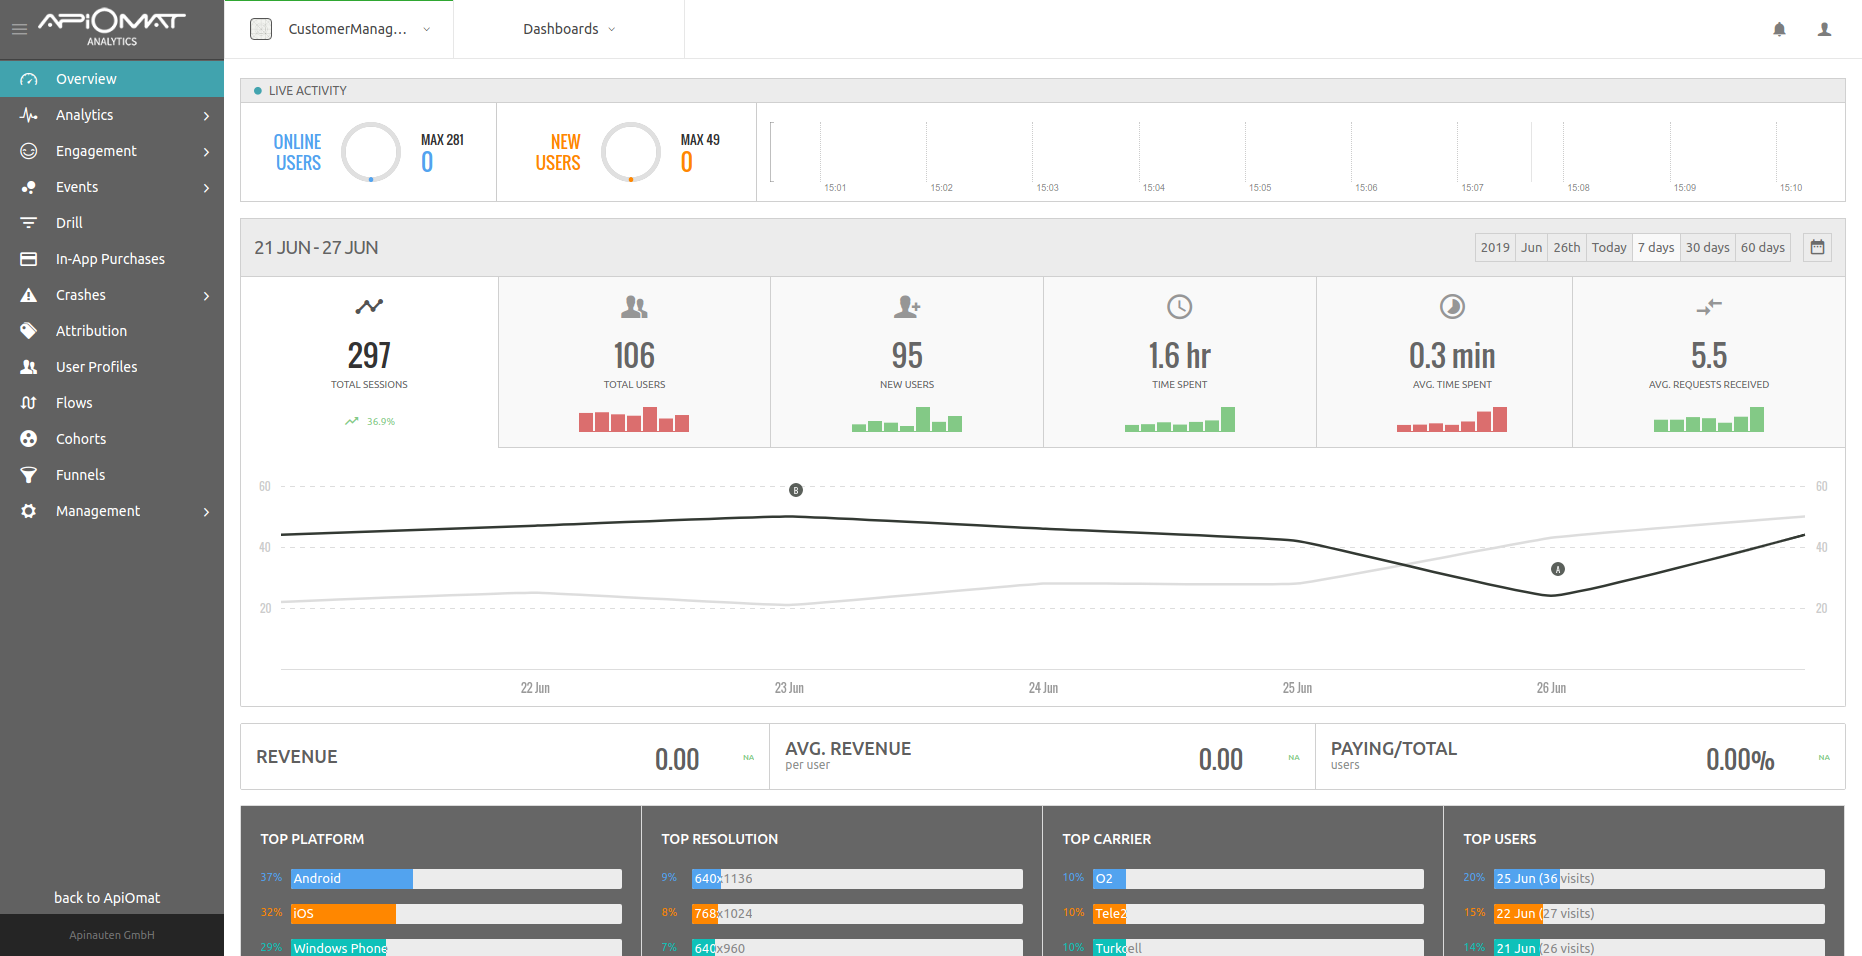1862x956 pixels.
Task: Click the Crashes warning triangle icon
Action: (x=29, y=295)
